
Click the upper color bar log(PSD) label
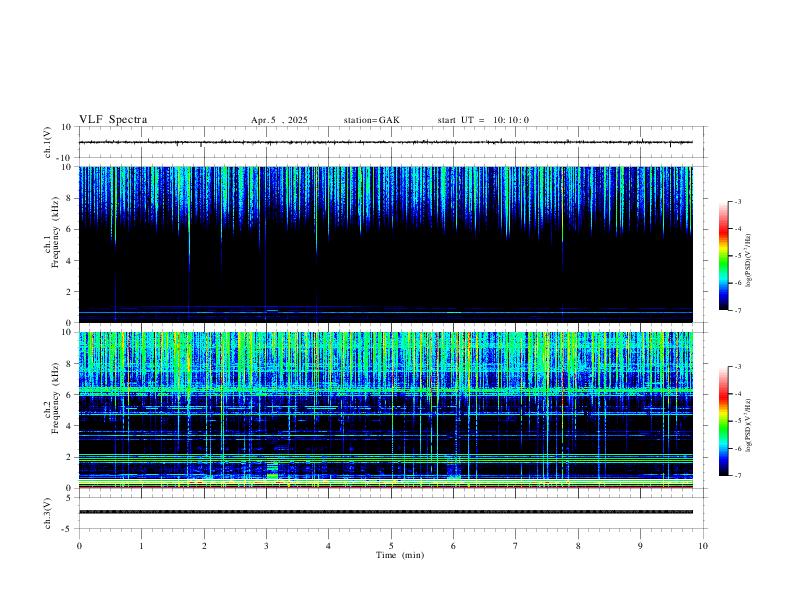(748, 261)
